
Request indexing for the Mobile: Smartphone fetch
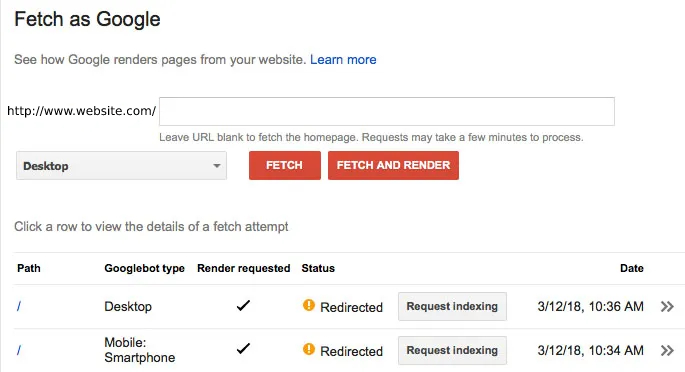point(452,350)
